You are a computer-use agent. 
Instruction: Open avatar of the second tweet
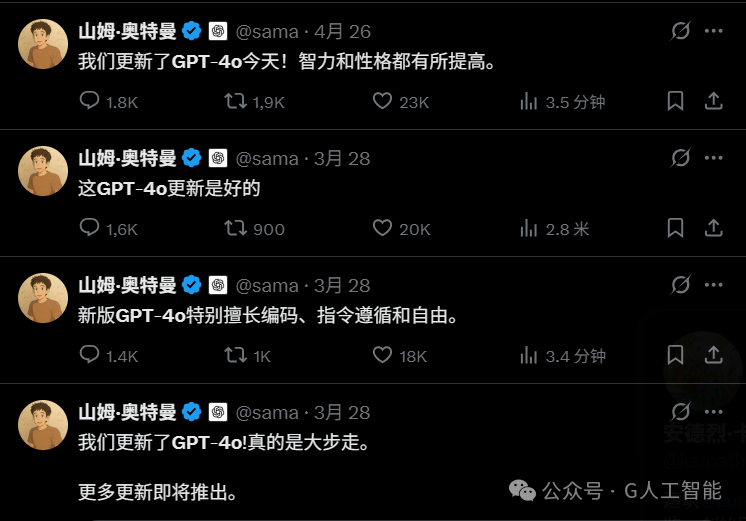click(x=43, y=171)
